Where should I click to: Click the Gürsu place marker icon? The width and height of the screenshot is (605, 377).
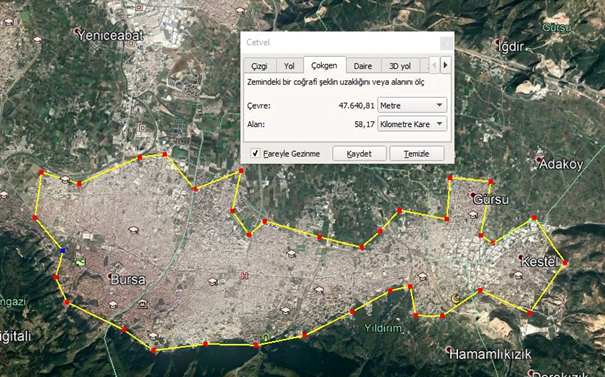[473, 195]
